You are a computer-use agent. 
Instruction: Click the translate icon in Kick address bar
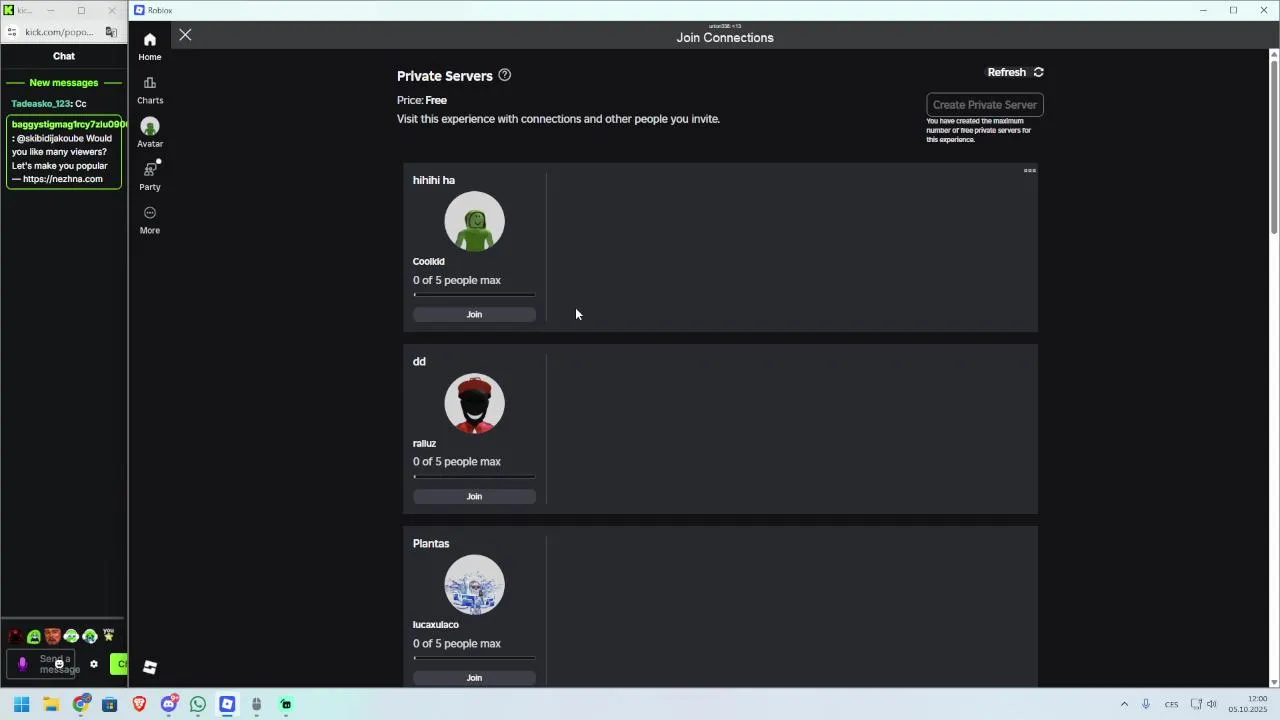111,32
